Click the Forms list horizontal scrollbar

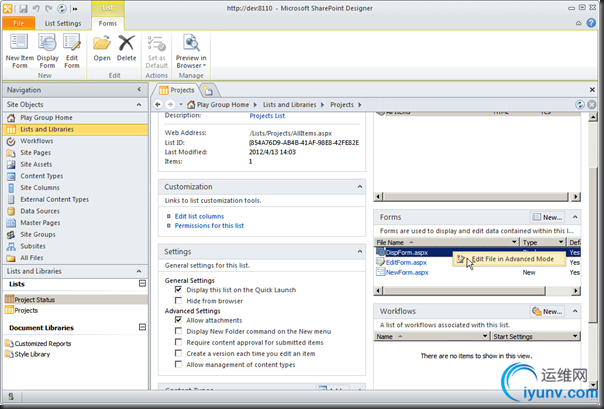click(x=464, y=290)
